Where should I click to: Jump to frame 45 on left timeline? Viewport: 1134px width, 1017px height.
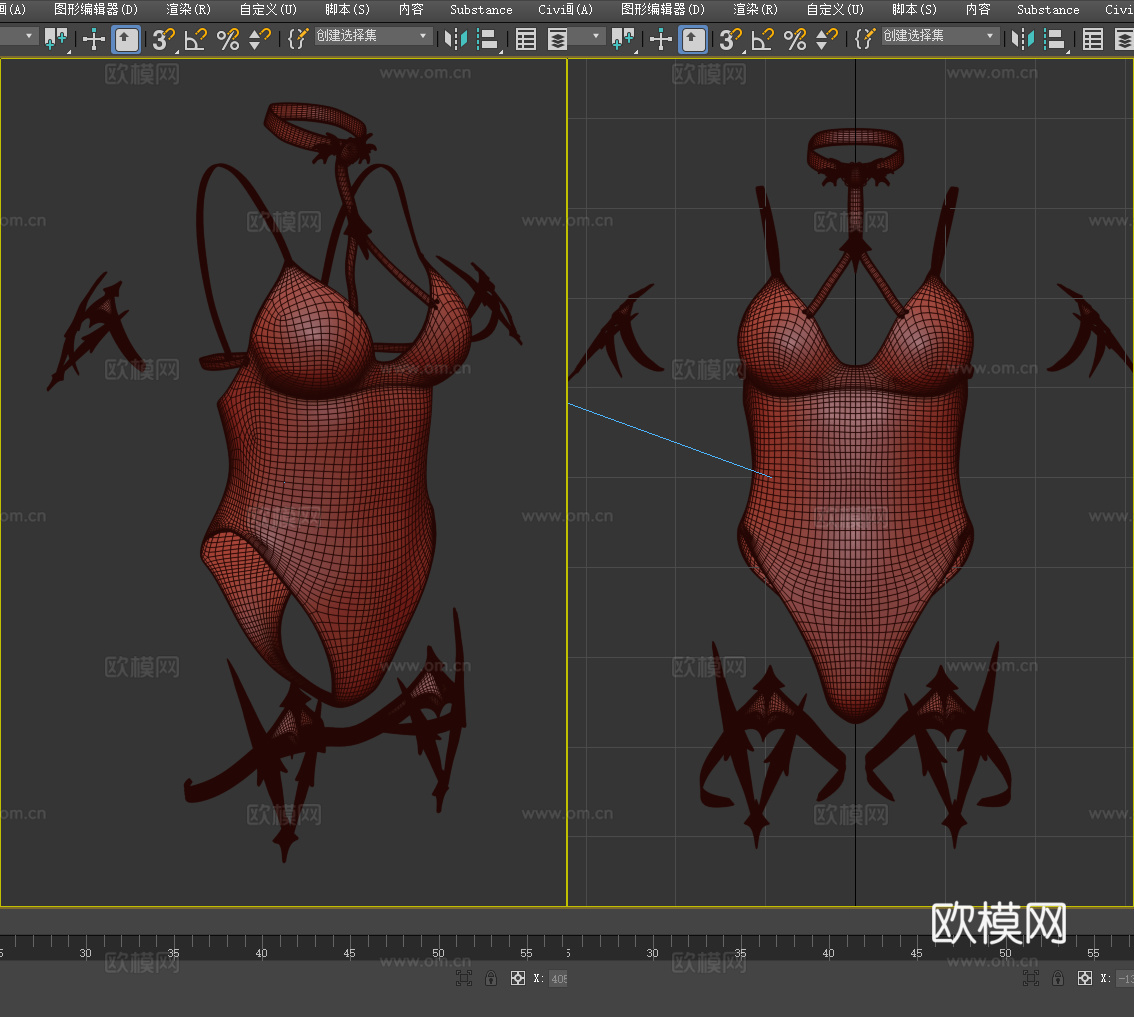click(349, 953)
